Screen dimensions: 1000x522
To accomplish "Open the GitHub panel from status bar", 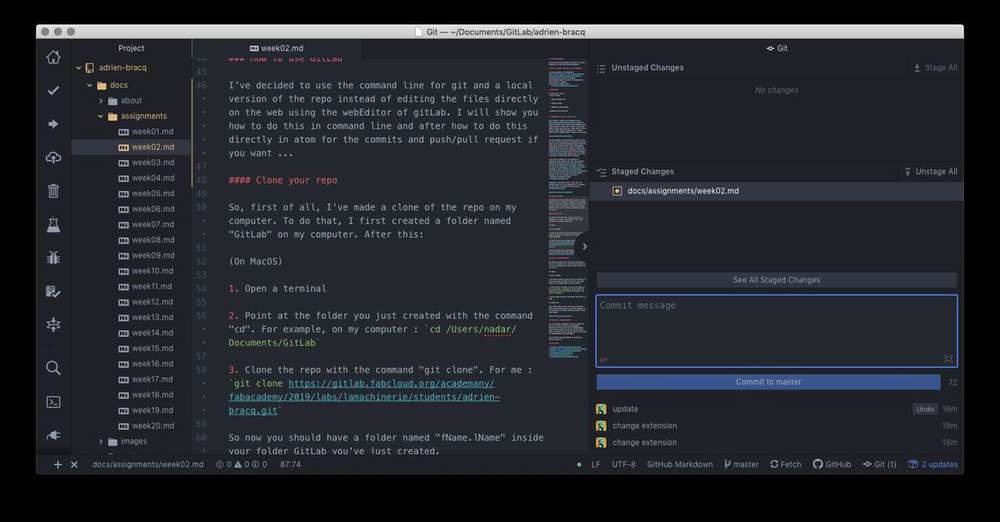I will 832,465.
